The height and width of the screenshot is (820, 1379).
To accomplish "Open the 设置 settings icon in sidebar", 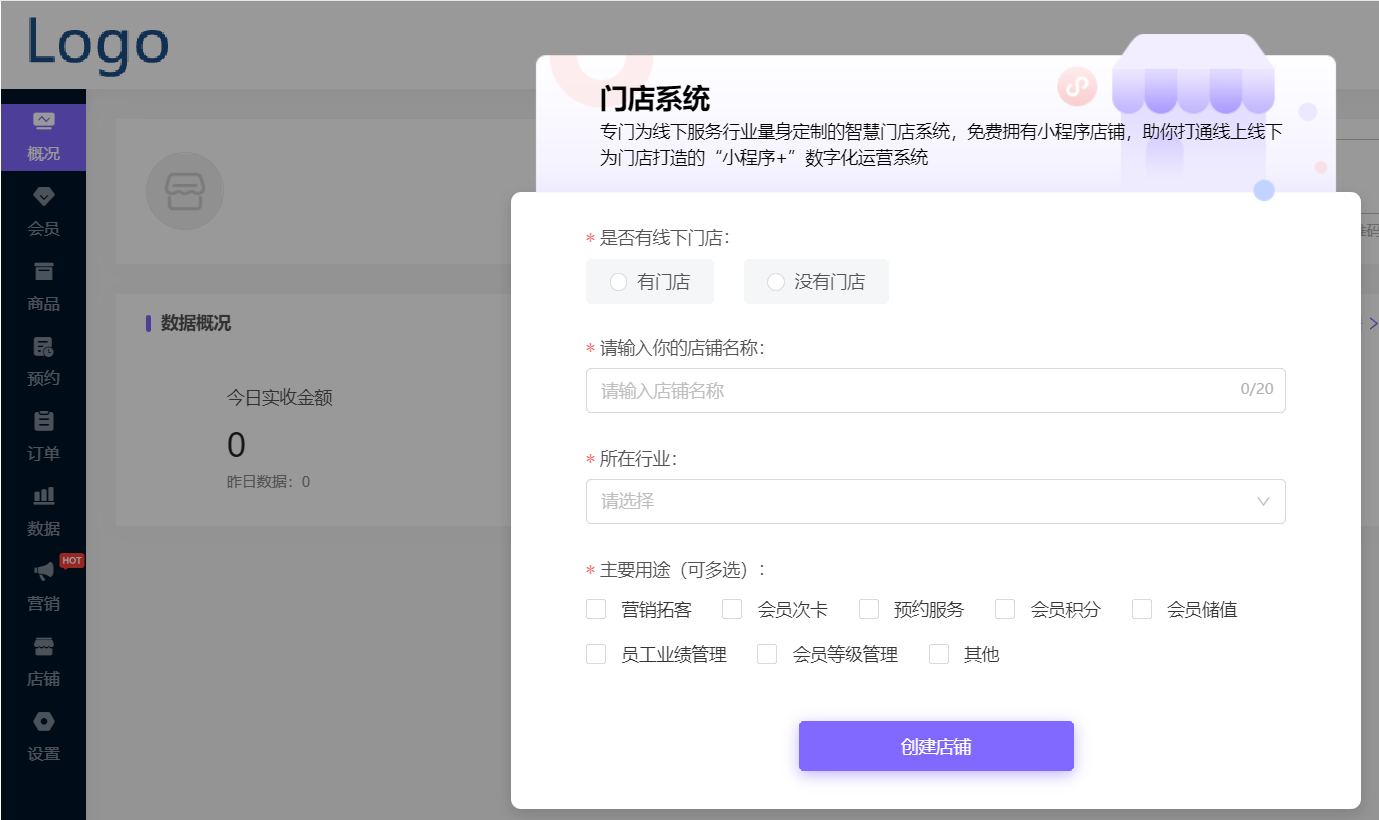I will pyautogui.click(x=43, y=735).
